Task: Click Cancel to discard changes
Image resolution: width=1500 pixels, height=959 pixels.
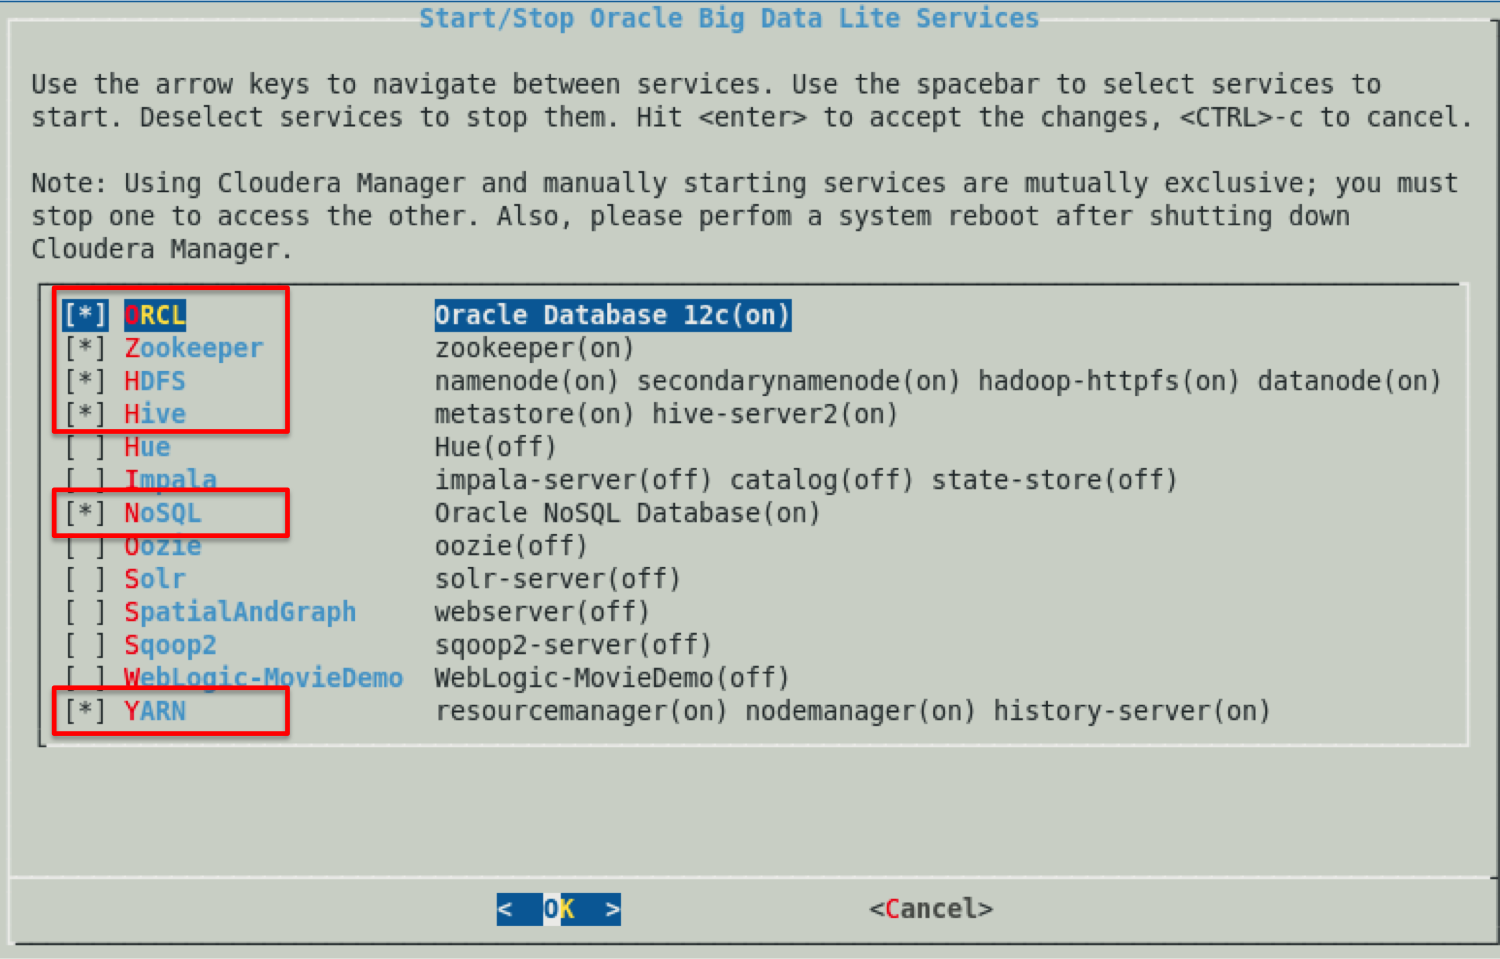Action: 929,908
